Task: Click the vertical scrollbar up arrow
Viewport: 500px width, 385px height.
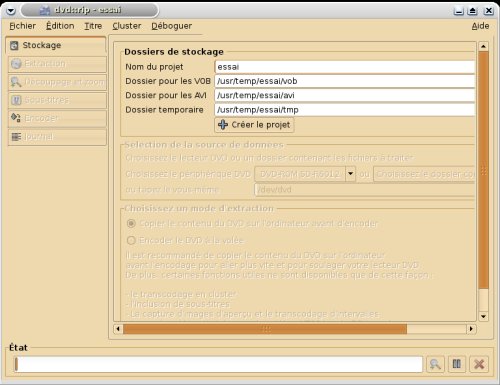Action: [x=483, y=46]
